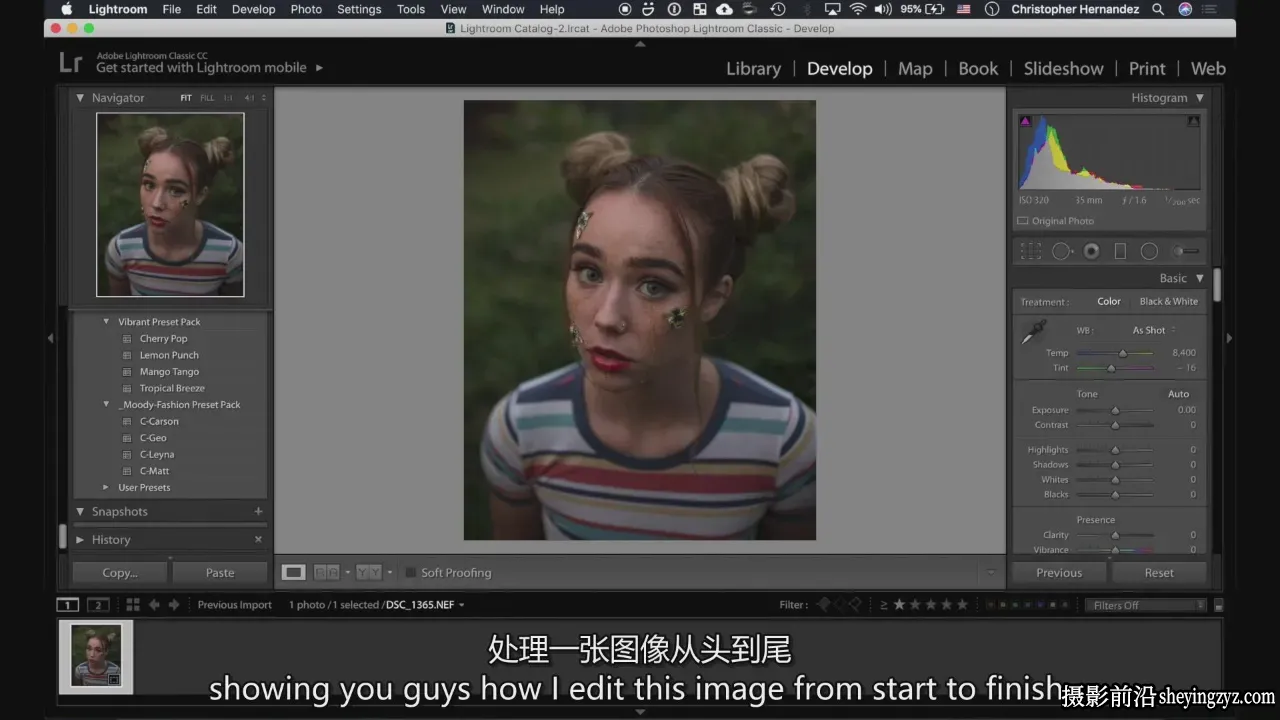Select the Crop Overlay tool
This screenshot has height=720, width=1280.
pyautogui.click(x=1031, y=251)
